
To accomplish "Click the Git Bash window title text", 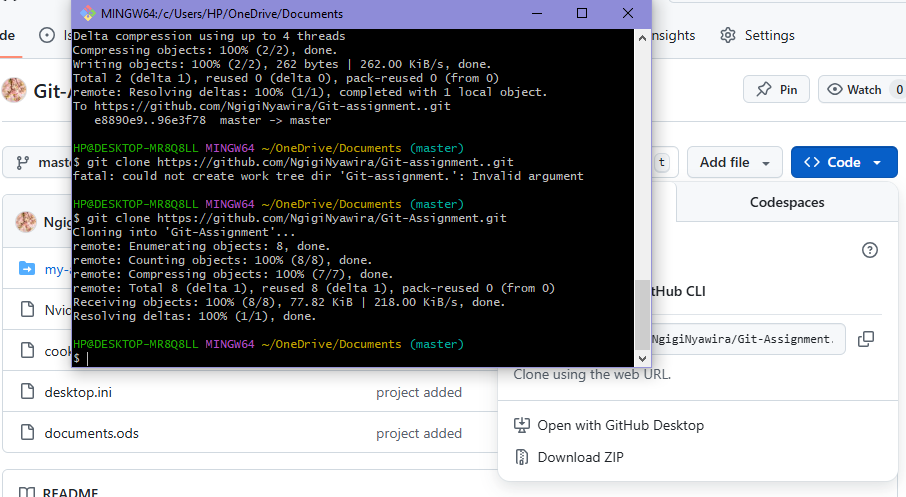I will (222, 14).
